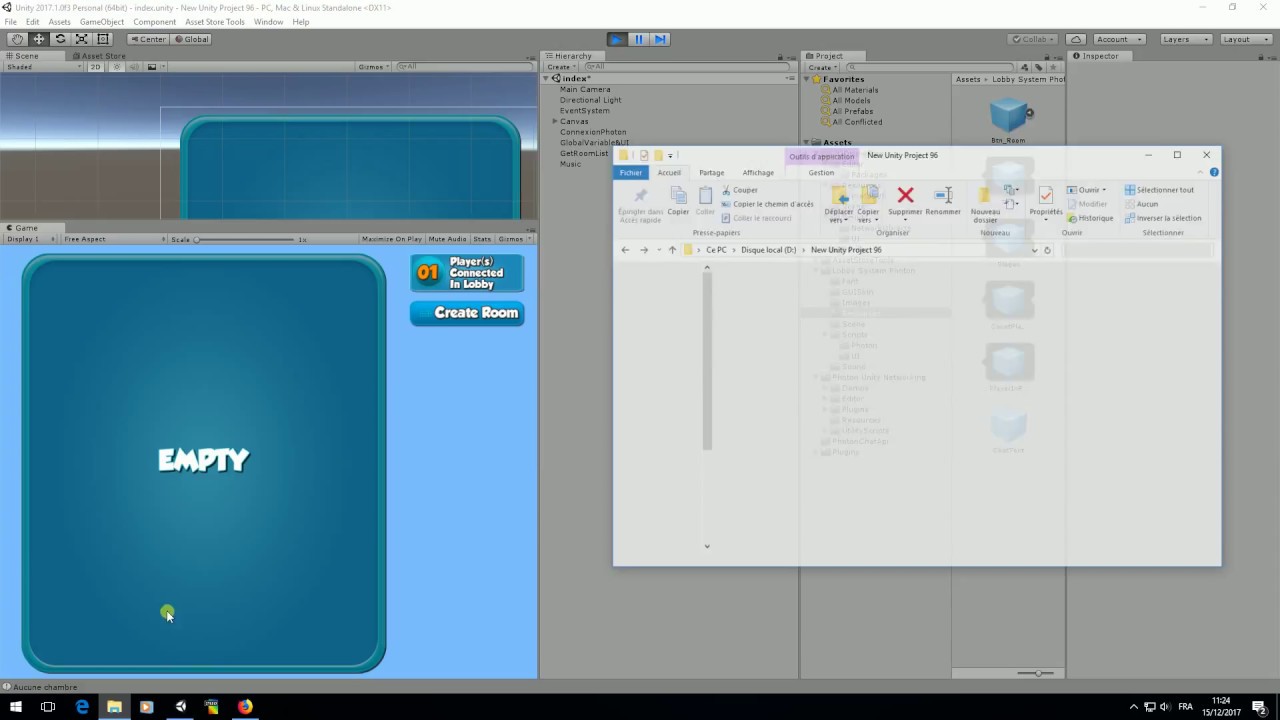Click Nouveau dossier in Explorer ribbon
Image resolution: width=1280 pixels, height=720 pixels.
[985, 205]
